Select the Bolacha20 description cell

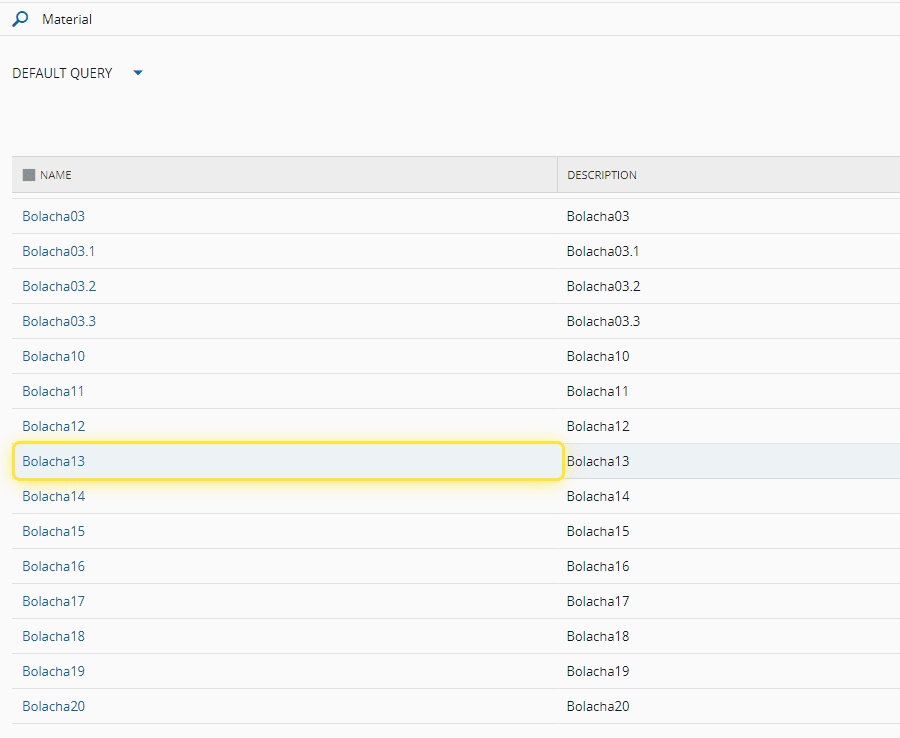pos(728,706)
